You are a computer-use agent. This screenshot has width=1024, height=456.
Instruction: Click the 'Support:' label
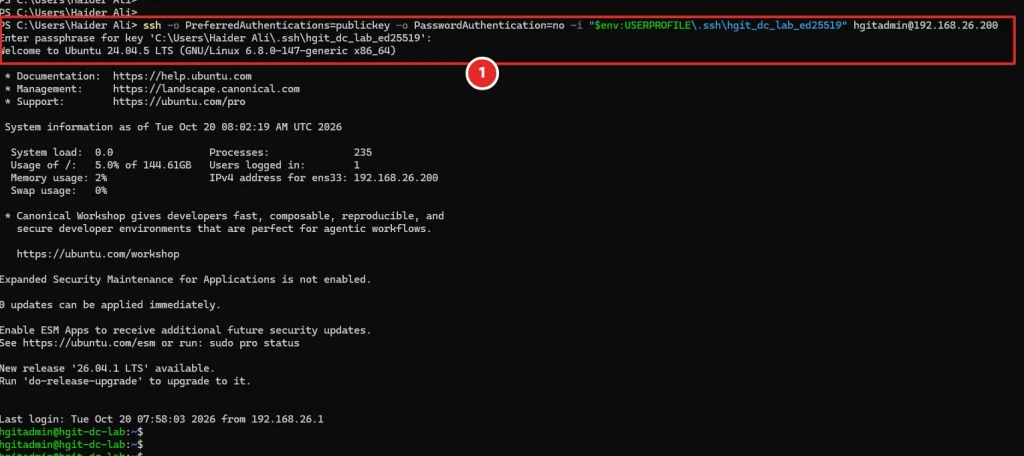coord(40,102)
